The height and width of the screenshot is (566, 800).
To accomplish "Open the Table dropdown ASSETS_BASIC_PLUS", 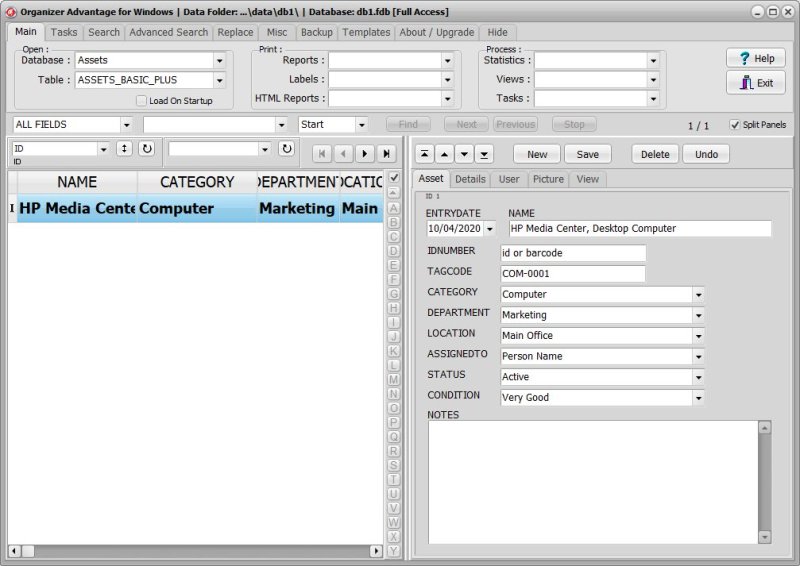I will point(219,80).
